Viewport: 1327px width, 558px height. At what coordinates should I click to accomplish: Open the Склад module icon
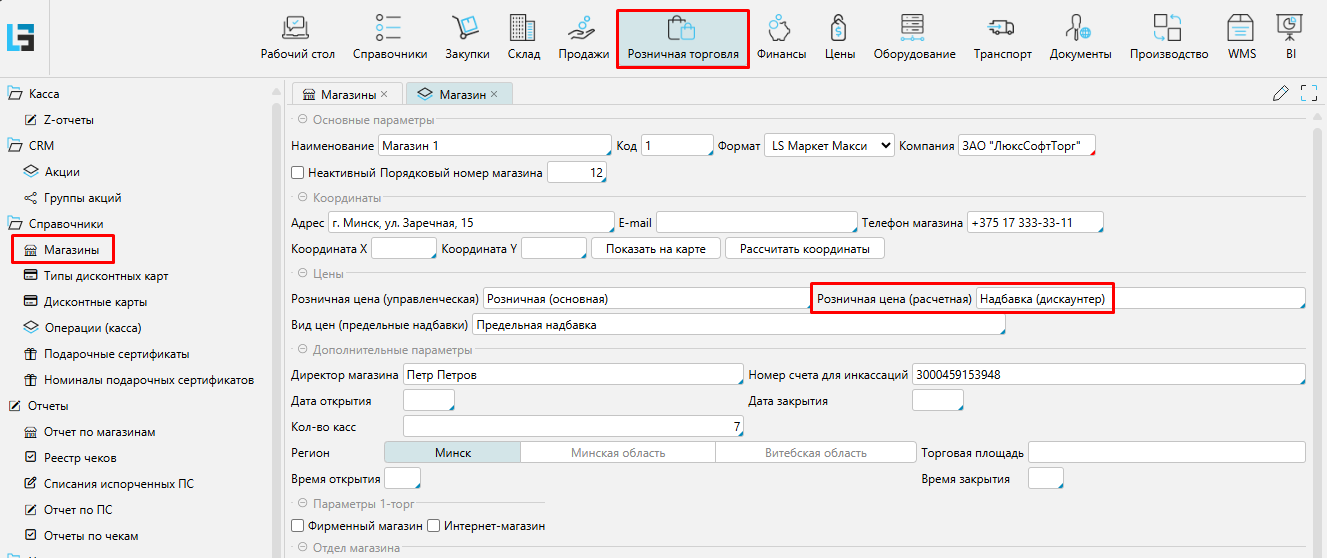click(x=522, y=28)
